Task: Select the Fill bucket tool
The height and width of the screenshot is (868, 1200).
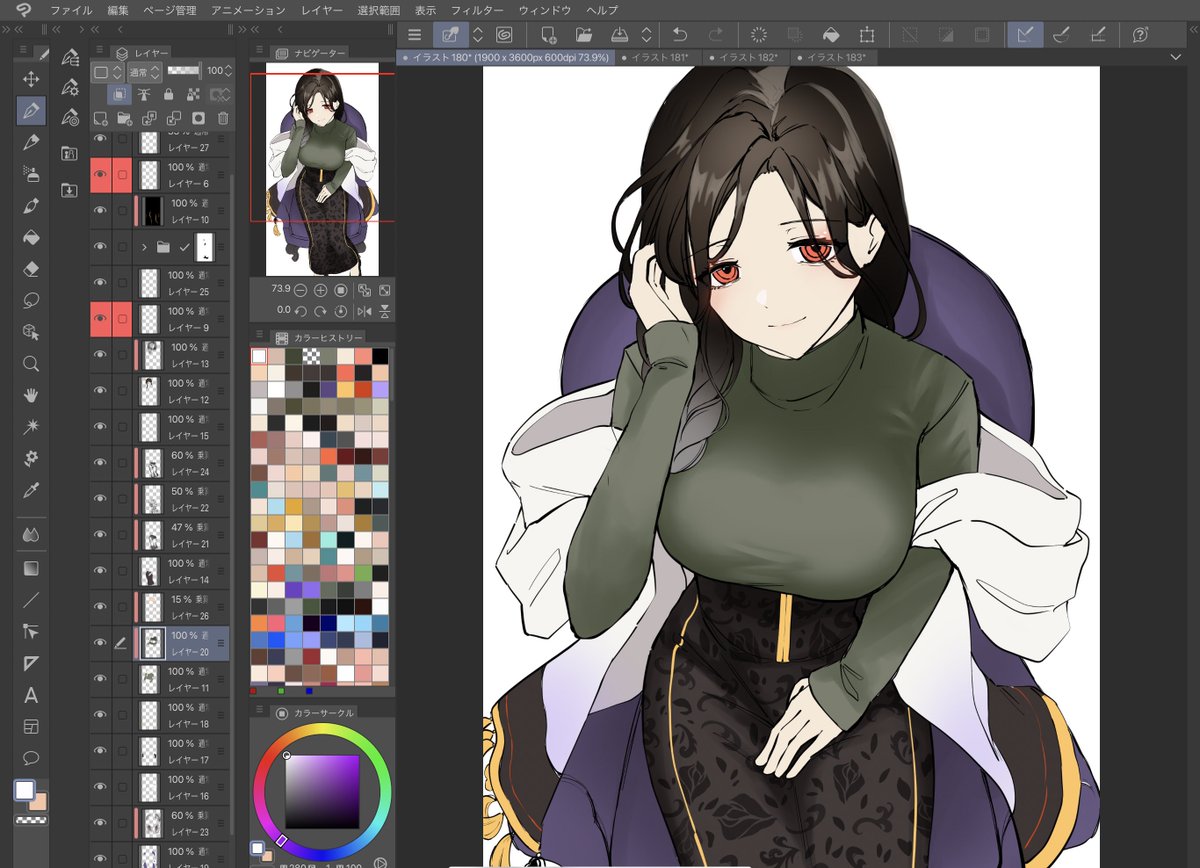Action: pyautogui.click(x=31, y=237)
